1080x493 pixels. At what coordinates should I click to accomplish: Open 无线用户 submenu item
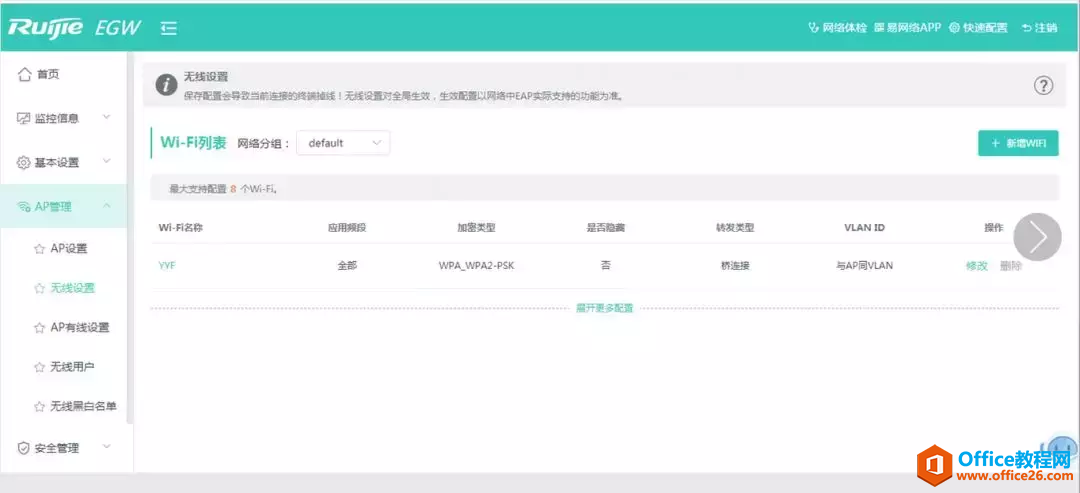72,367
